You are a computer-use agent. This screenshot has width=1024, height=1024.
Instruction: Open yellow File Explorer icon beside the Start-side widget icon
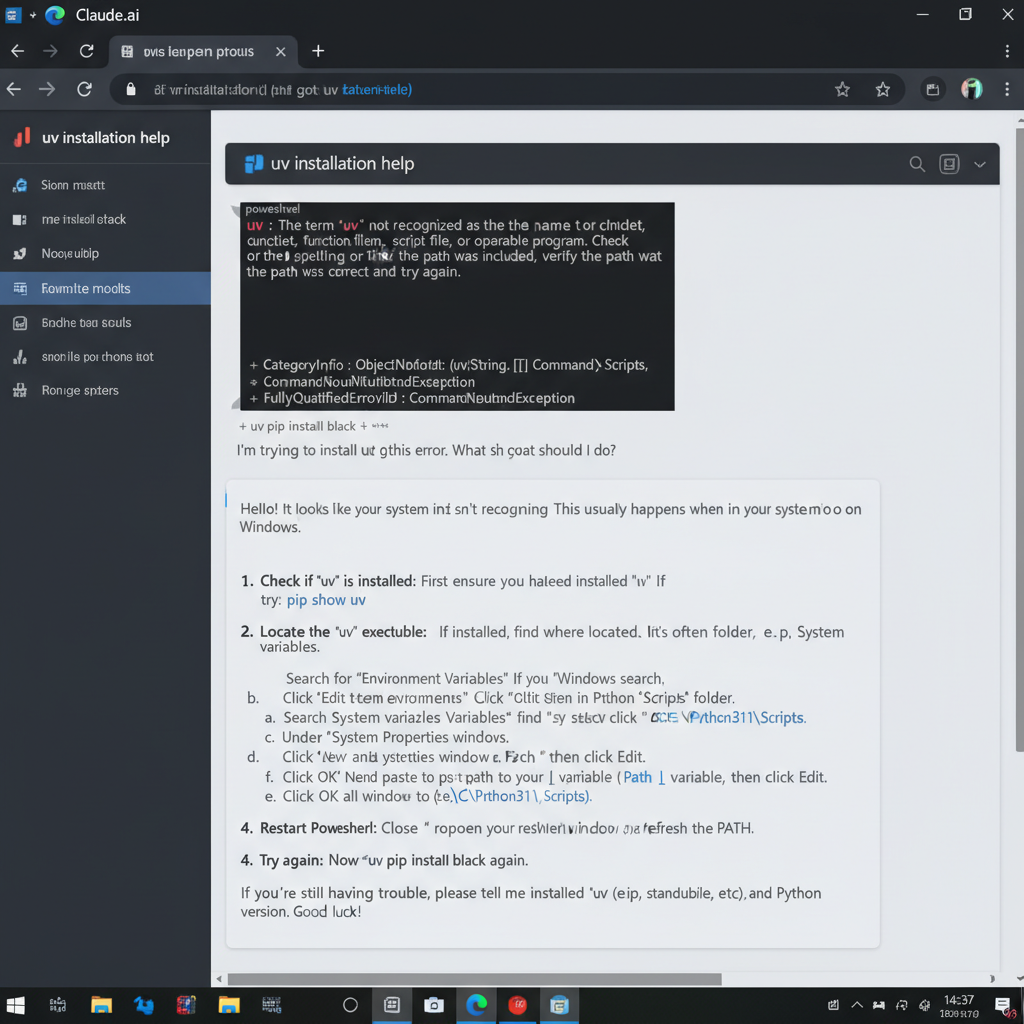pyautogui.click(x=101, y=1005)
